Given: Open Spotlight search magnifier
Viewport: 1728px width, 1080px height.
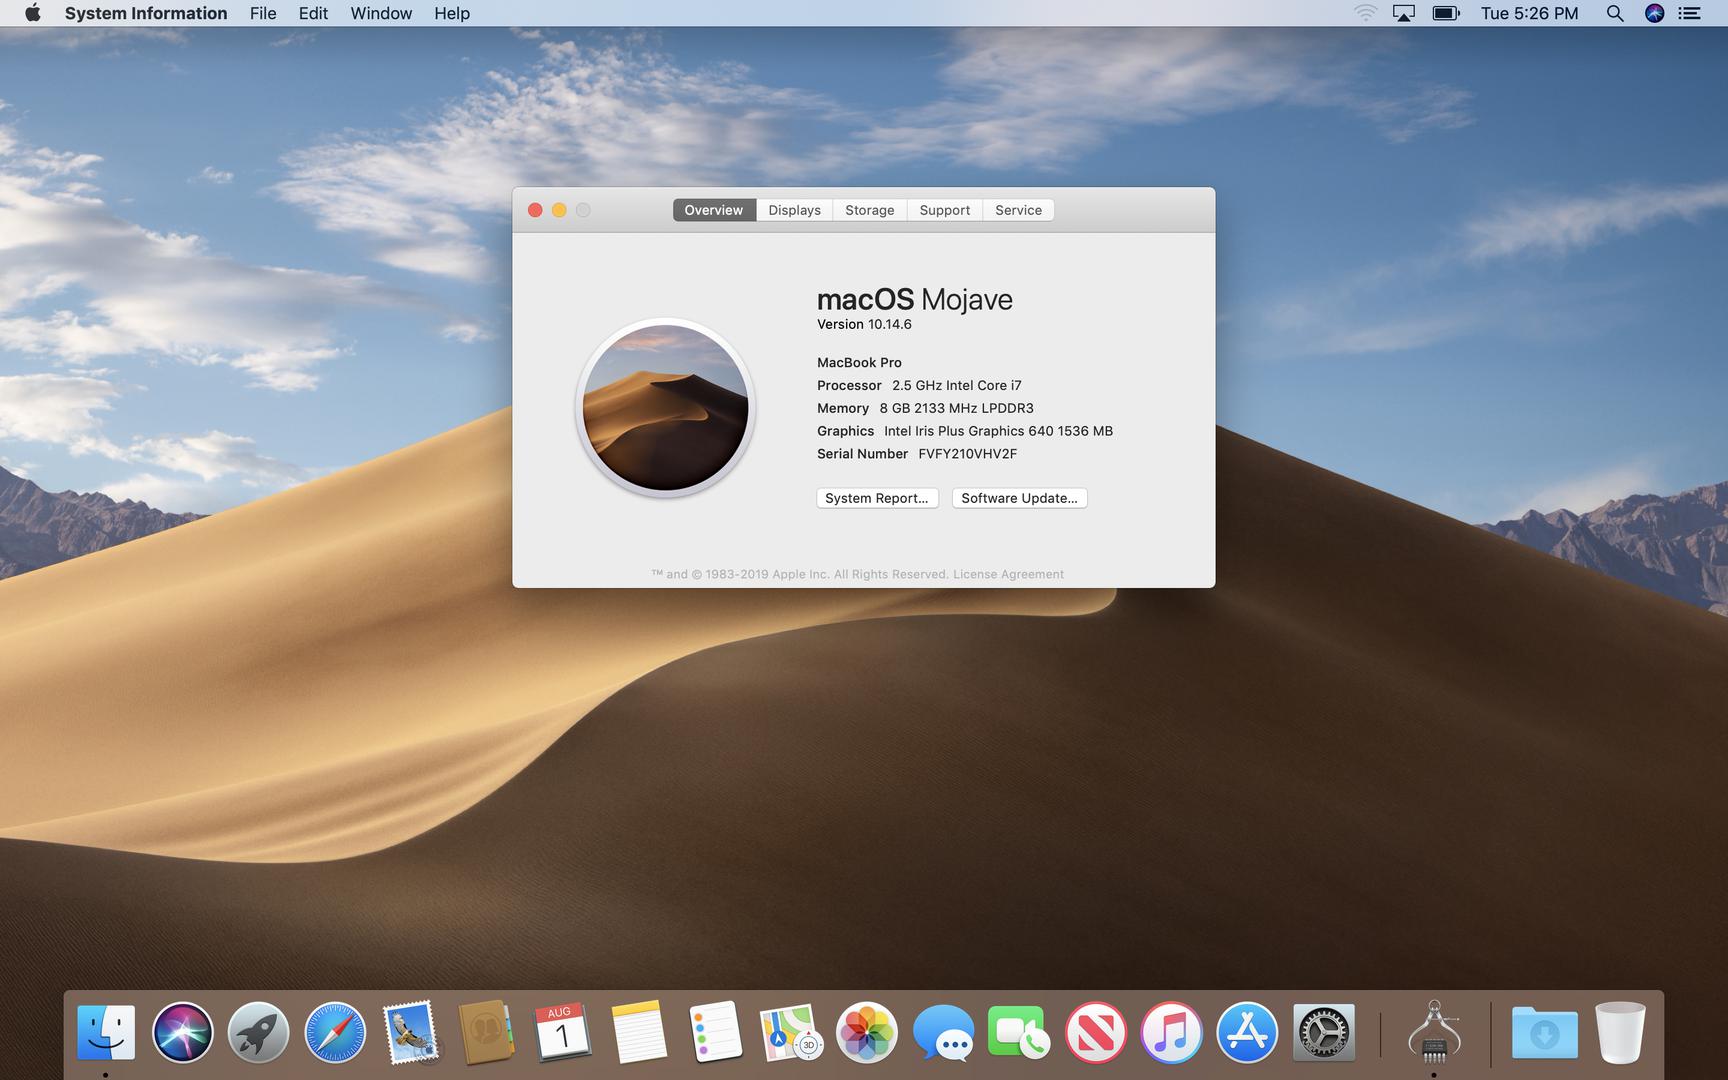Looking at the screenshot, I should pos(1614,13).
